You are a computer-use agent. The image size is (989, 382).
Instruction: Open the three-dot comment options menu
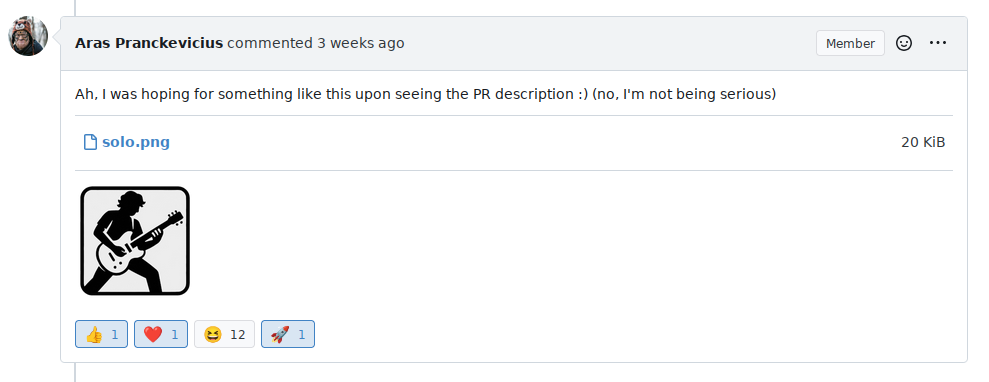[938, 43]
